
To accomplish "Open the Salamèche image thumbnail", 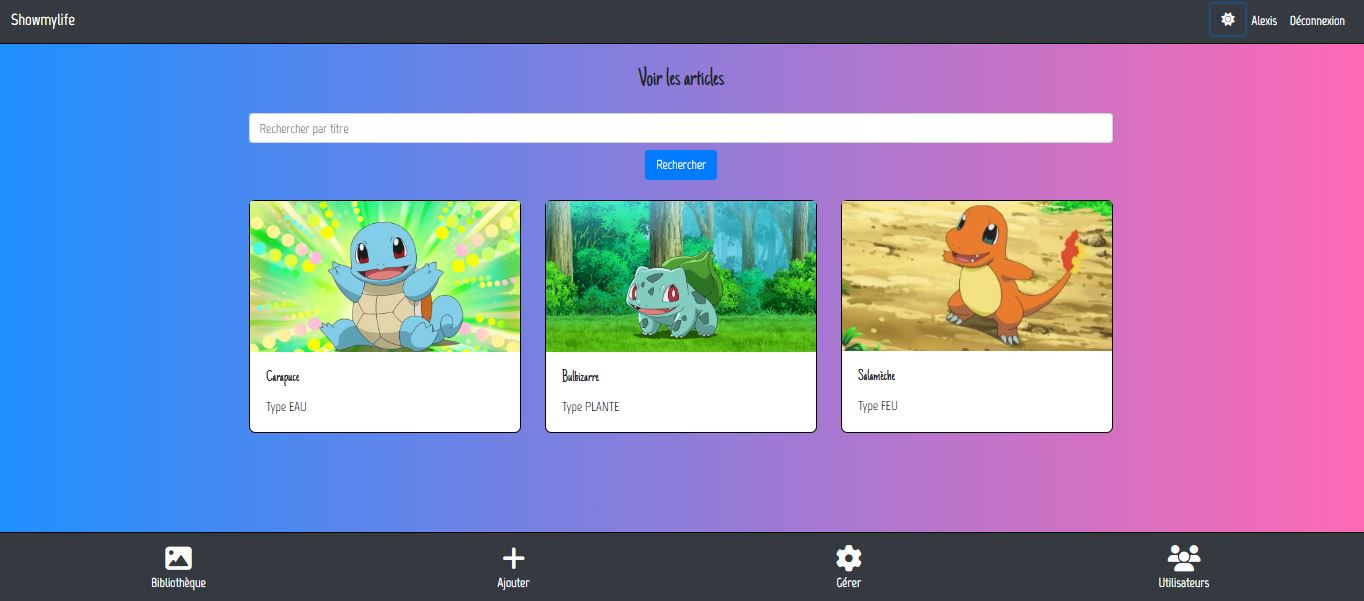I will click(977, 276).
